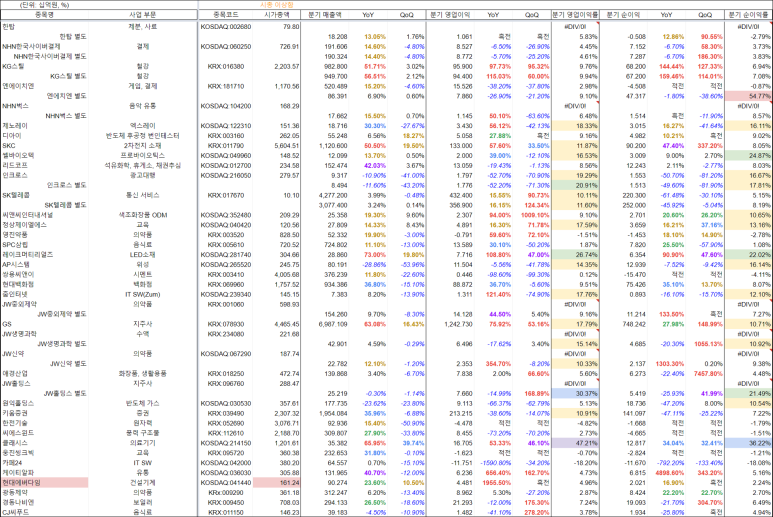Select the 풍력 구조물 business cell
The image size is (773, 517).
pyautogui.click(x=142, y=433)
